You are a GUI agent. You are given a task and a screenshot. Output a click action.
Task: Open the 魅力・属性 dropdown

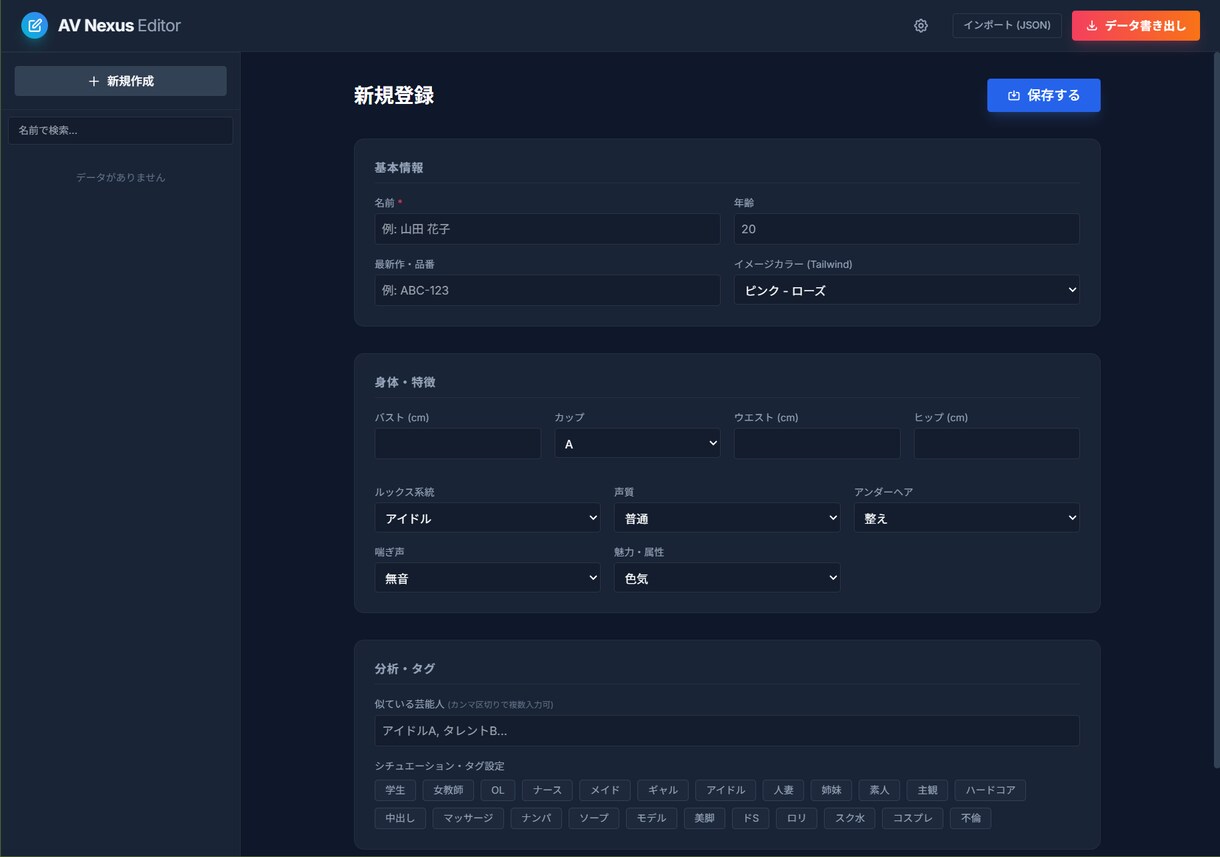pyautogui.click(x=727, y=578)
